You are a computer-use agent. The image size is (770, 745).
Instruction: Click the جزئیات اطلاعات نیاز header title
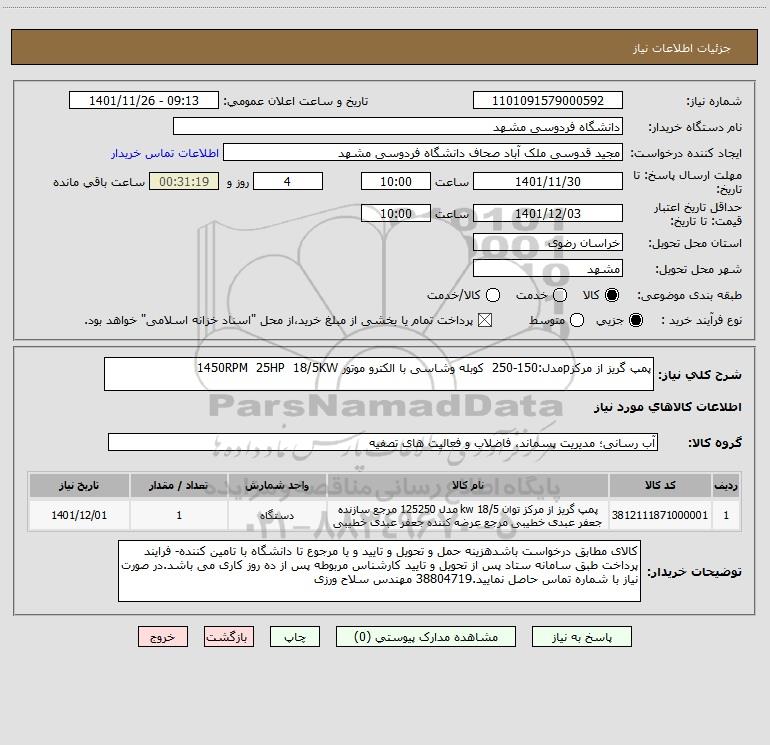click(x=681, y=48)
